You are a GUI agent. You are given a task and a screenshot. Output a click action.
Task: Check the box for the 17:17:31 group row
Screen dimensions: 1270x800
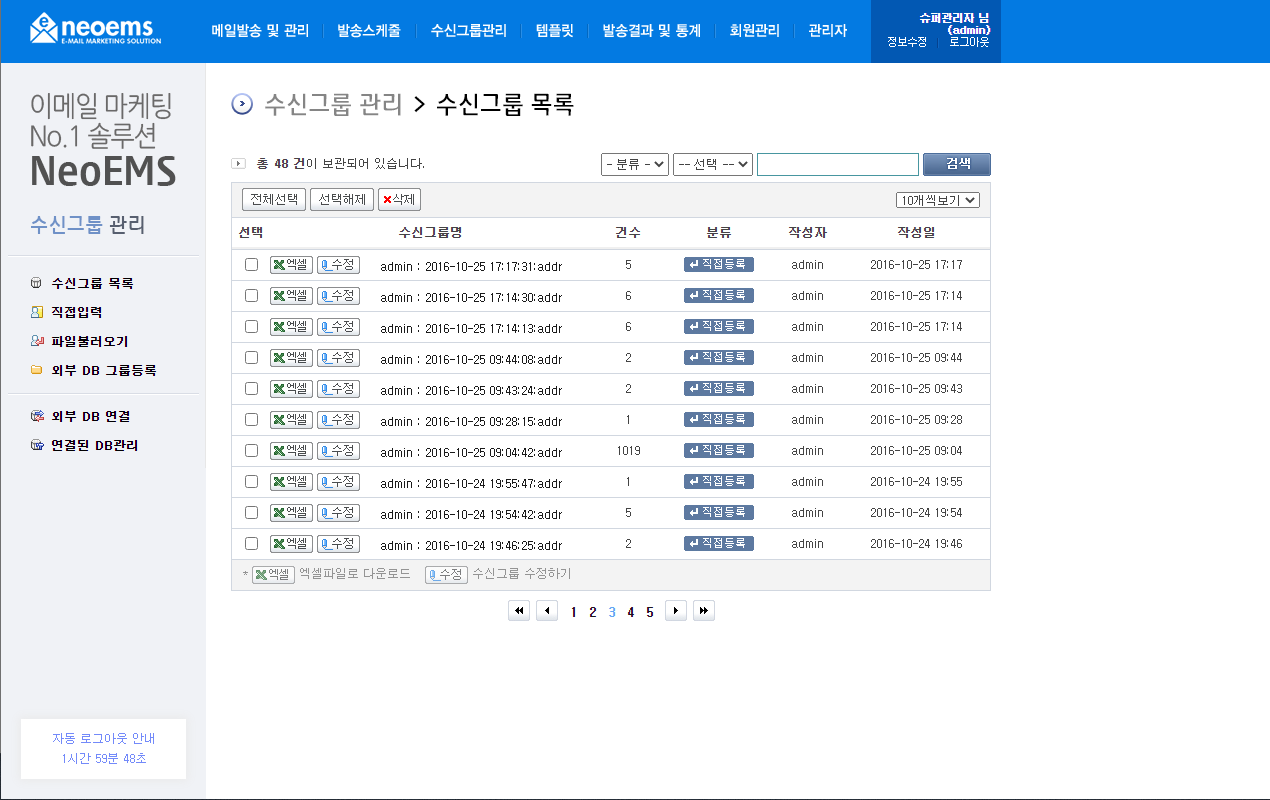click(x=251, y=265)
